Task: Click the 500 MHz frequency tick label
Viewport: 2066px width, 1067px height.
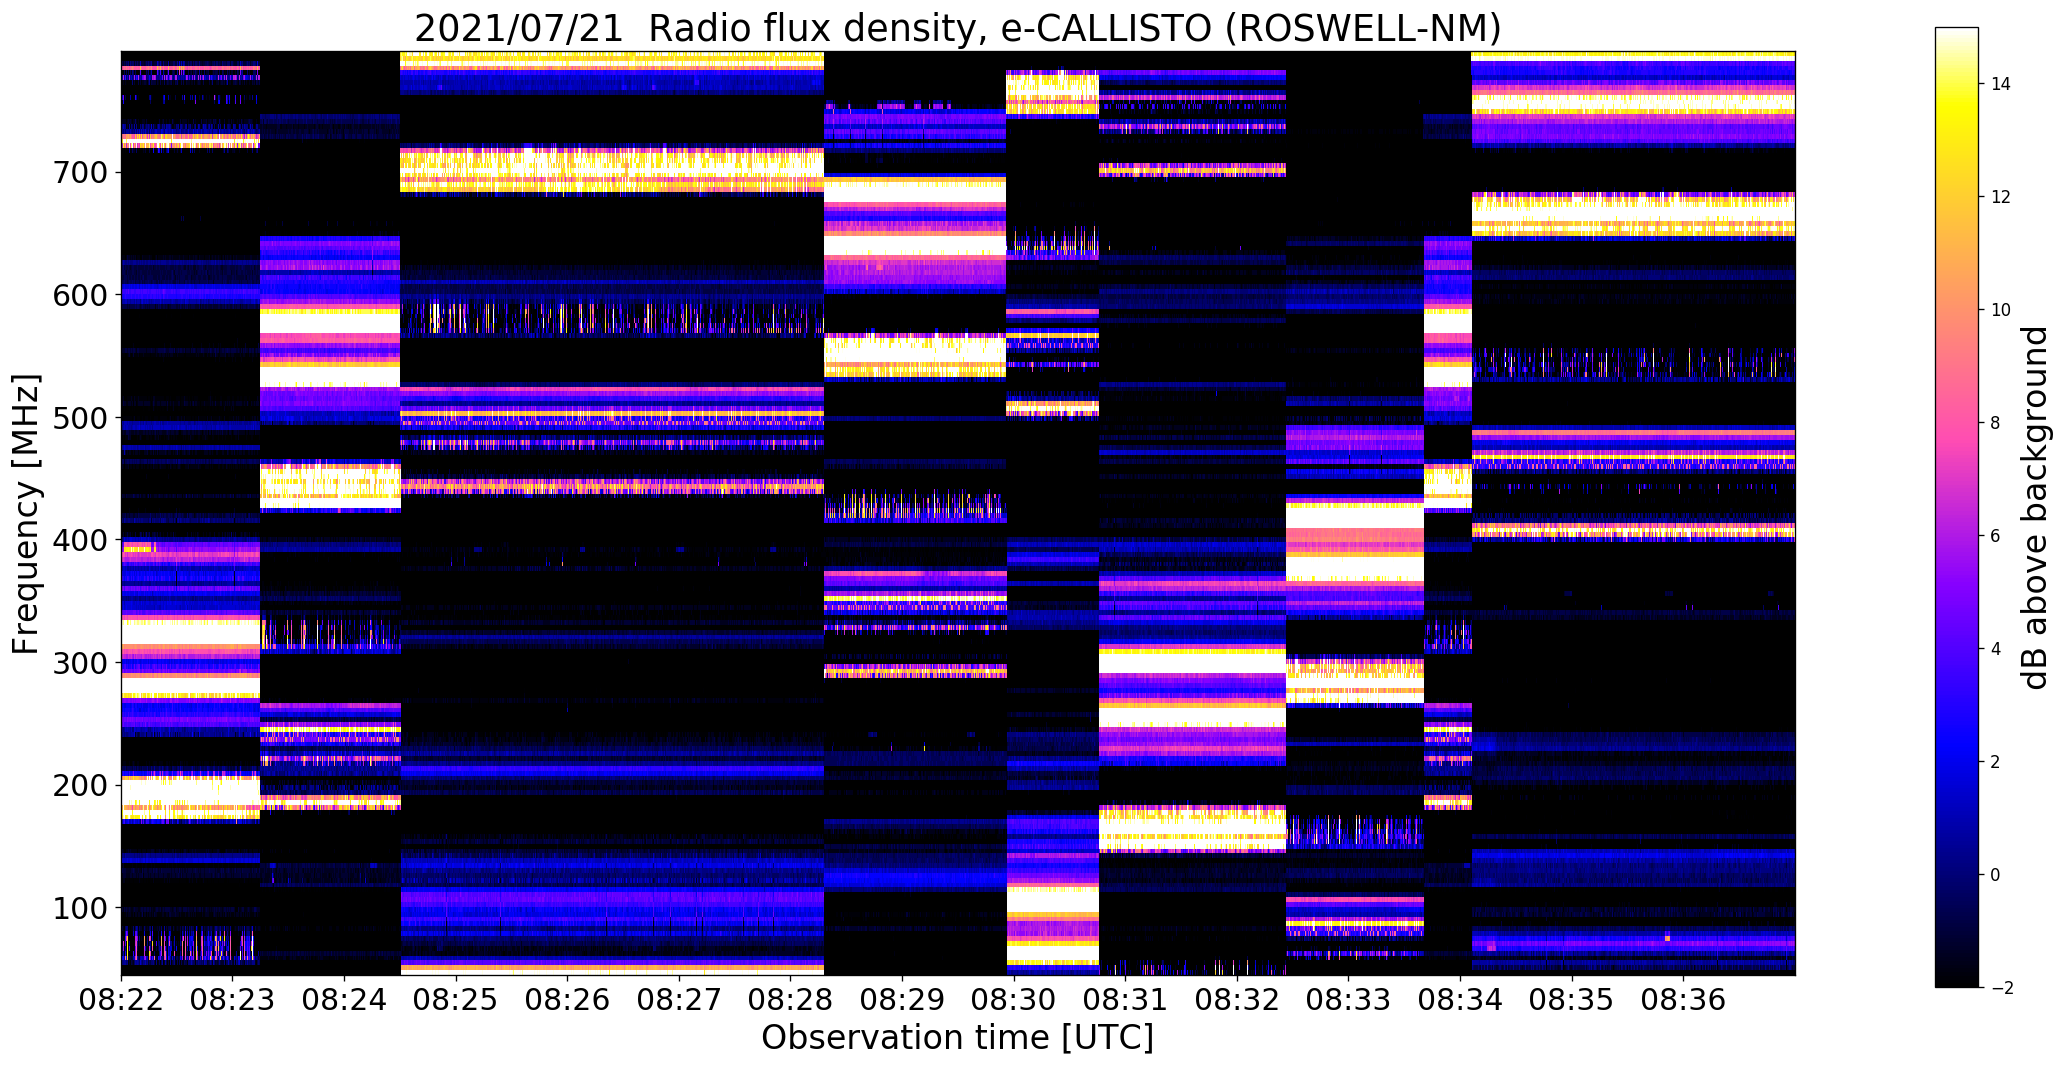Action: click(x=79, y=418)
